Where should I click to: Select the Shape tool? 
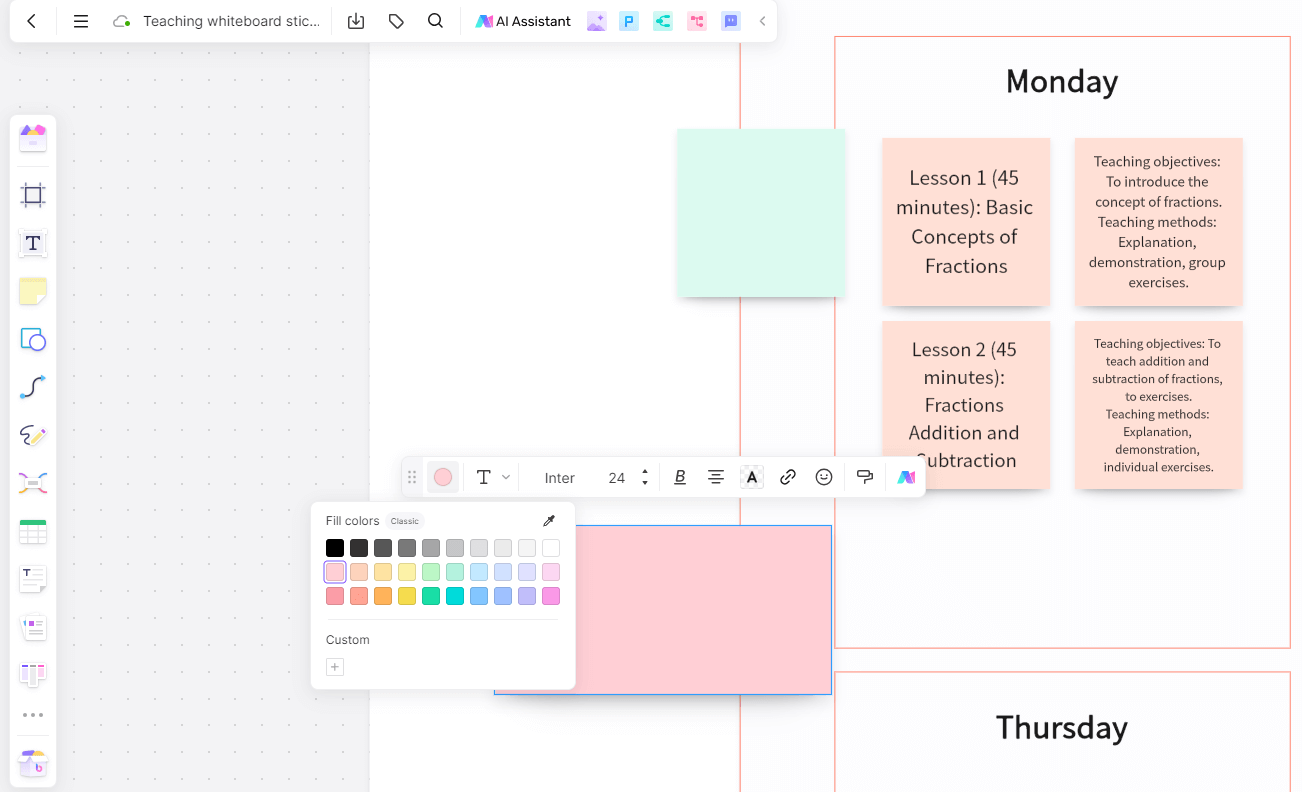pos(33,339)
